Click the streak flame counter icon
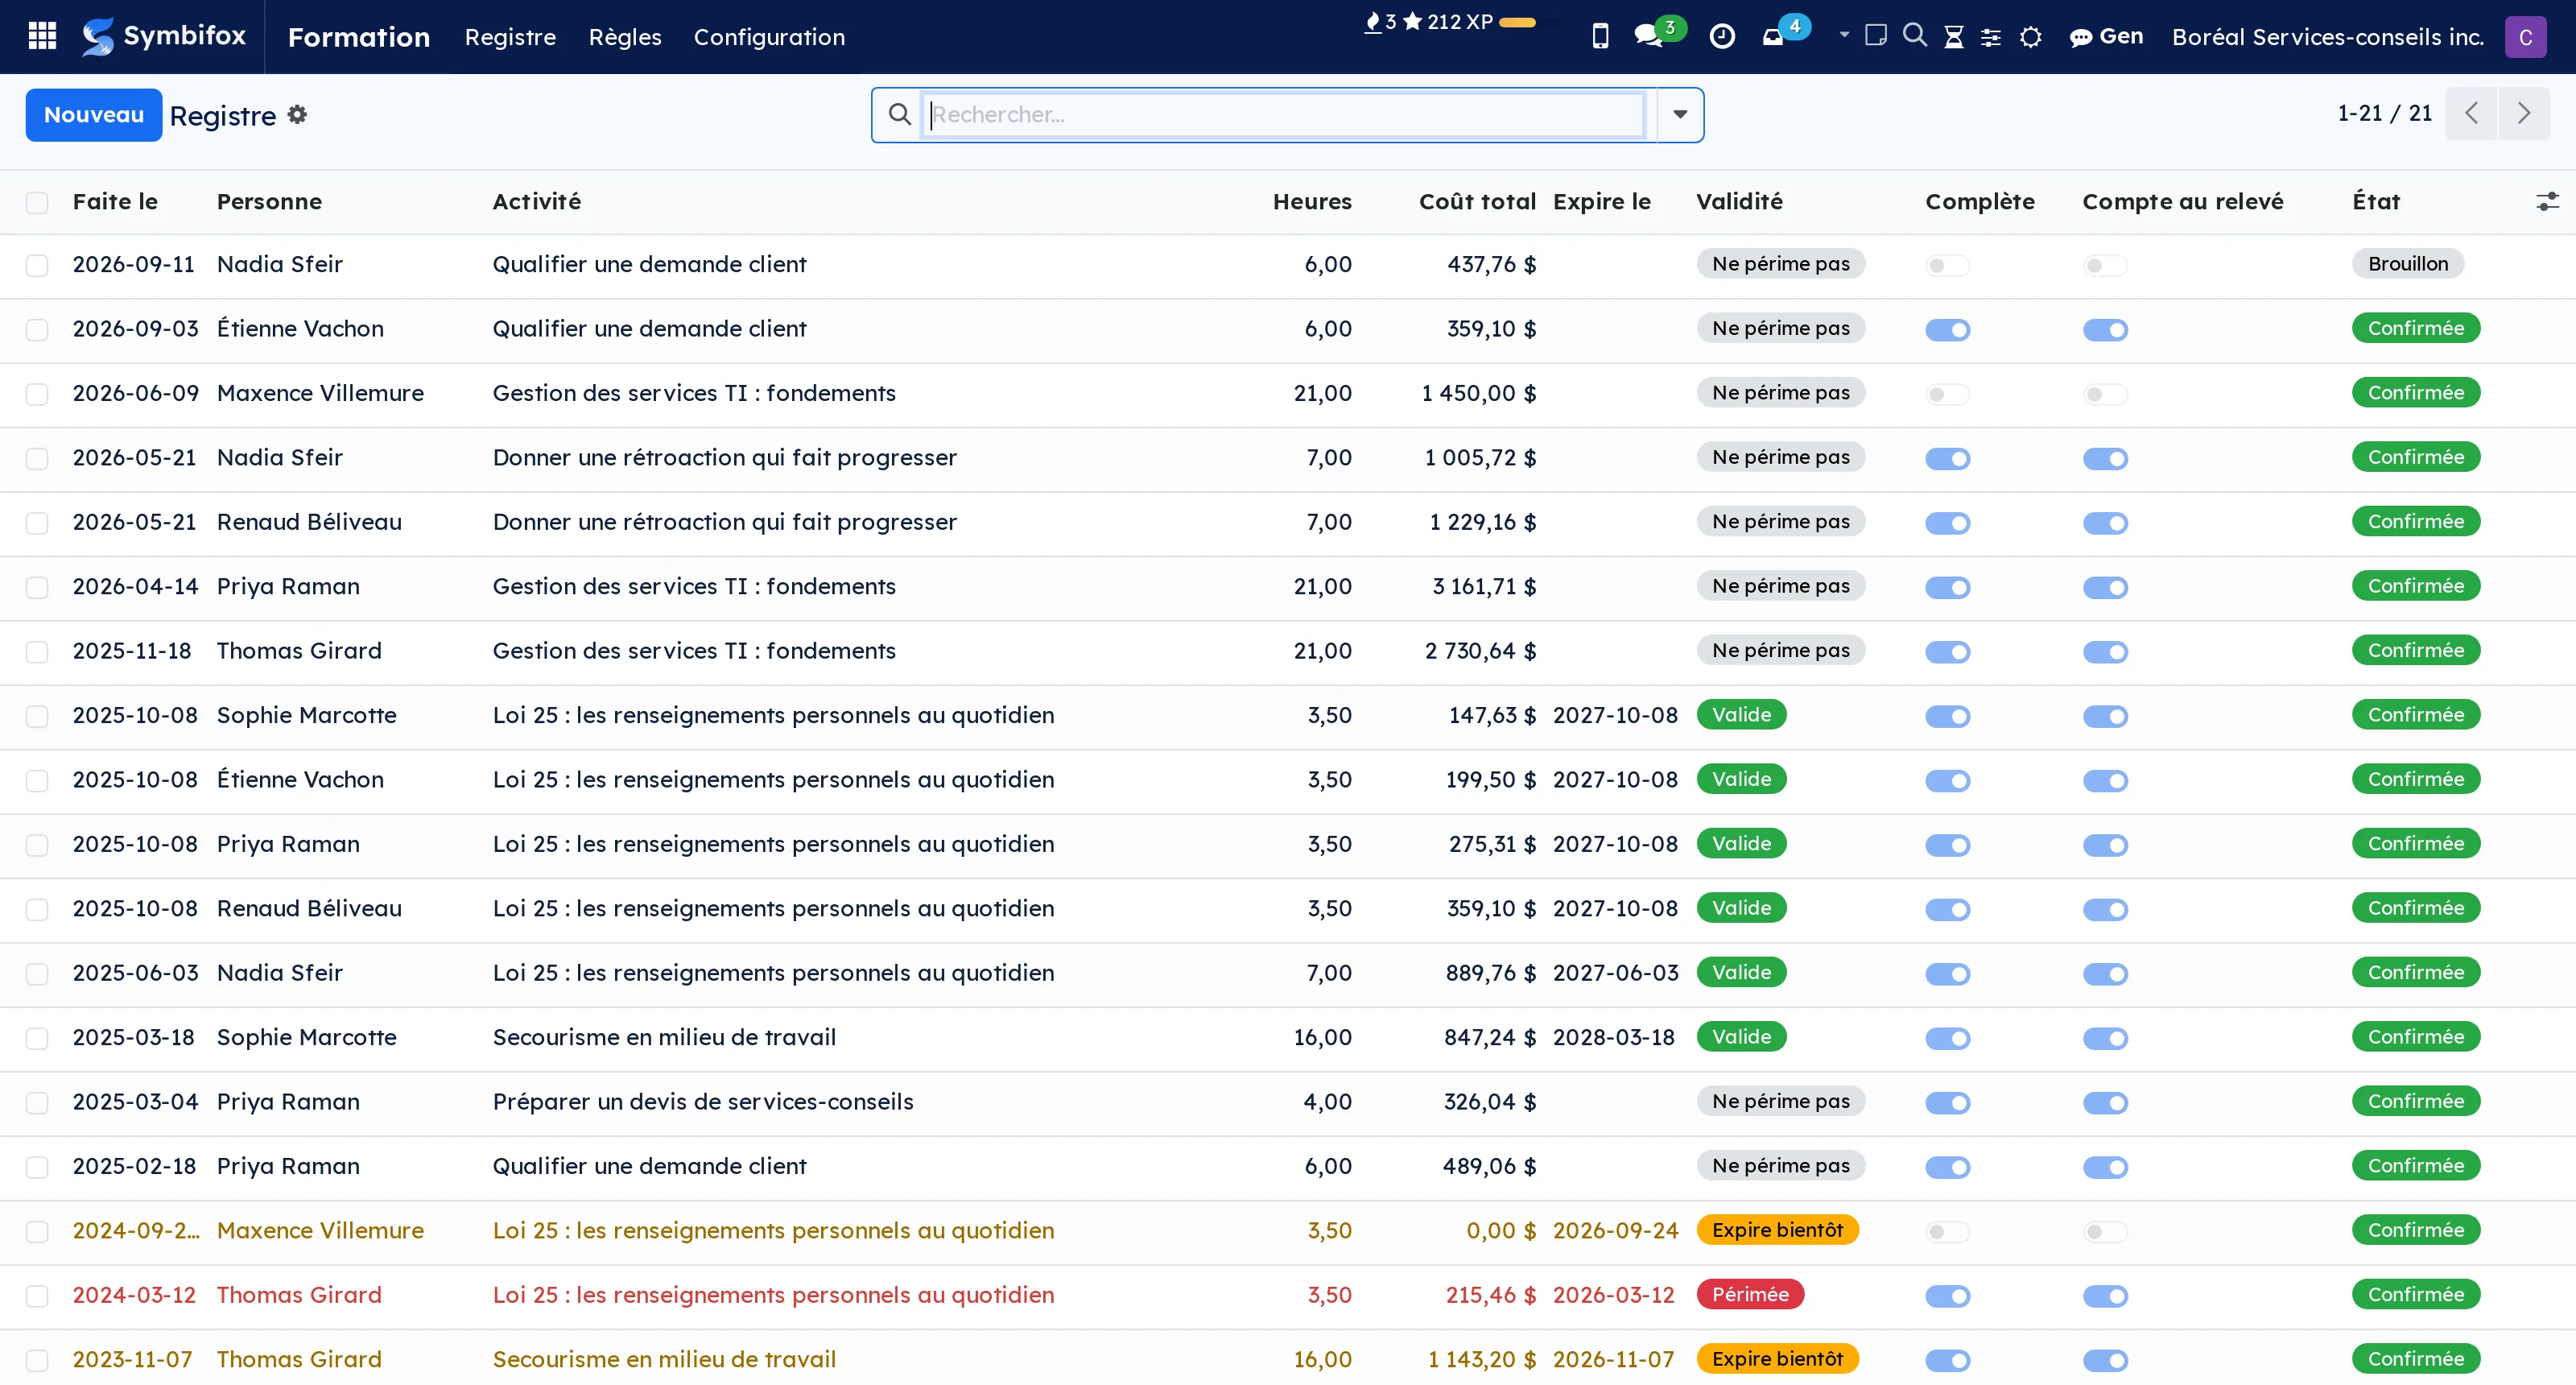The height and width of the screenshot is (1385, 2576). pyautogui.click(x=1380, y=22)
